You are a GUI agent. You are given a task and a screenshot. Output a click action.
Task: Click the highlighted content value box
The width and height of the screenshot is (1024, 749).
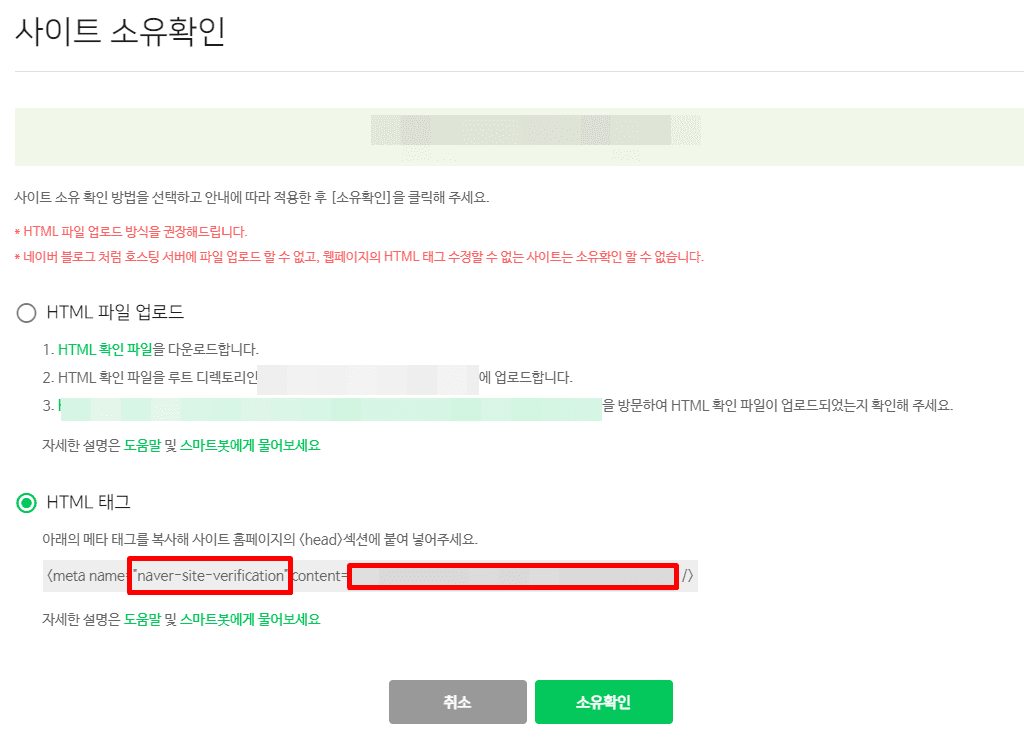[x=512, y=575]
